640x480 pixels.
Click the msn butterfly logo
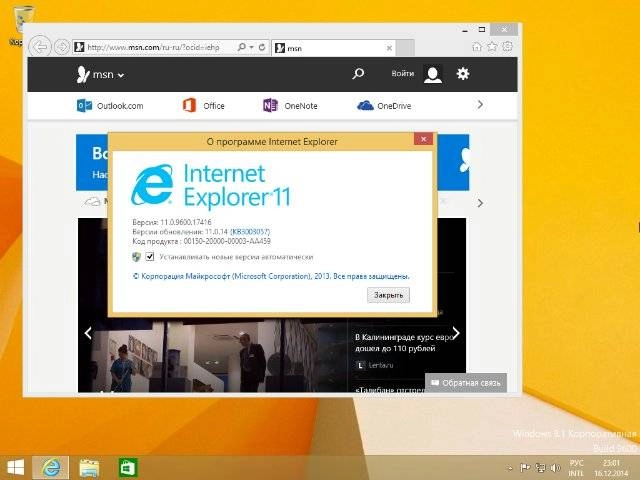point(83,74)
